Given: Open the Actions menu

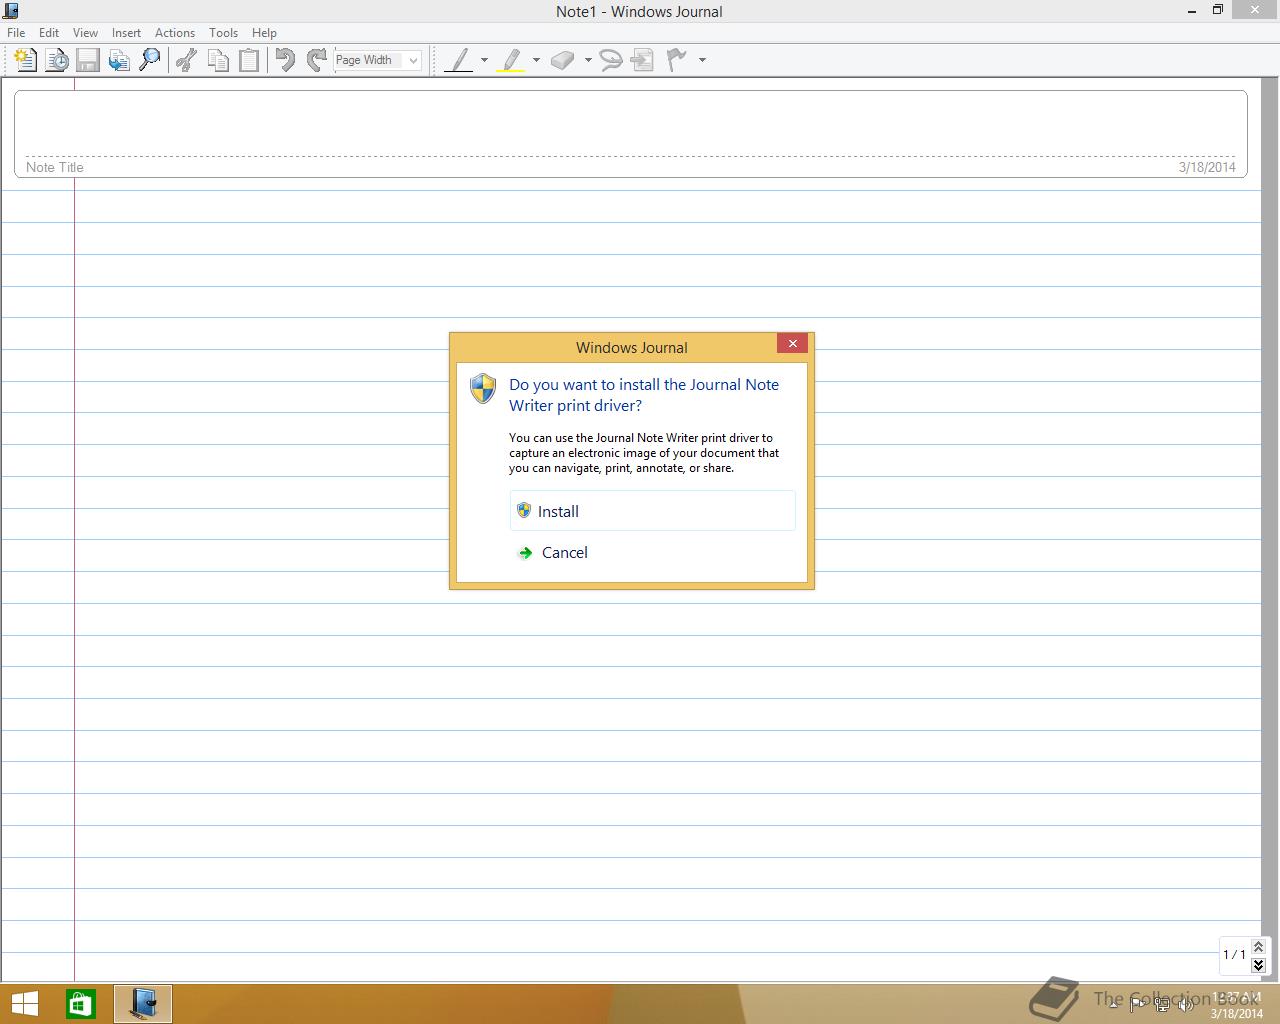Looking at the screenshot, I should (175, 32).
